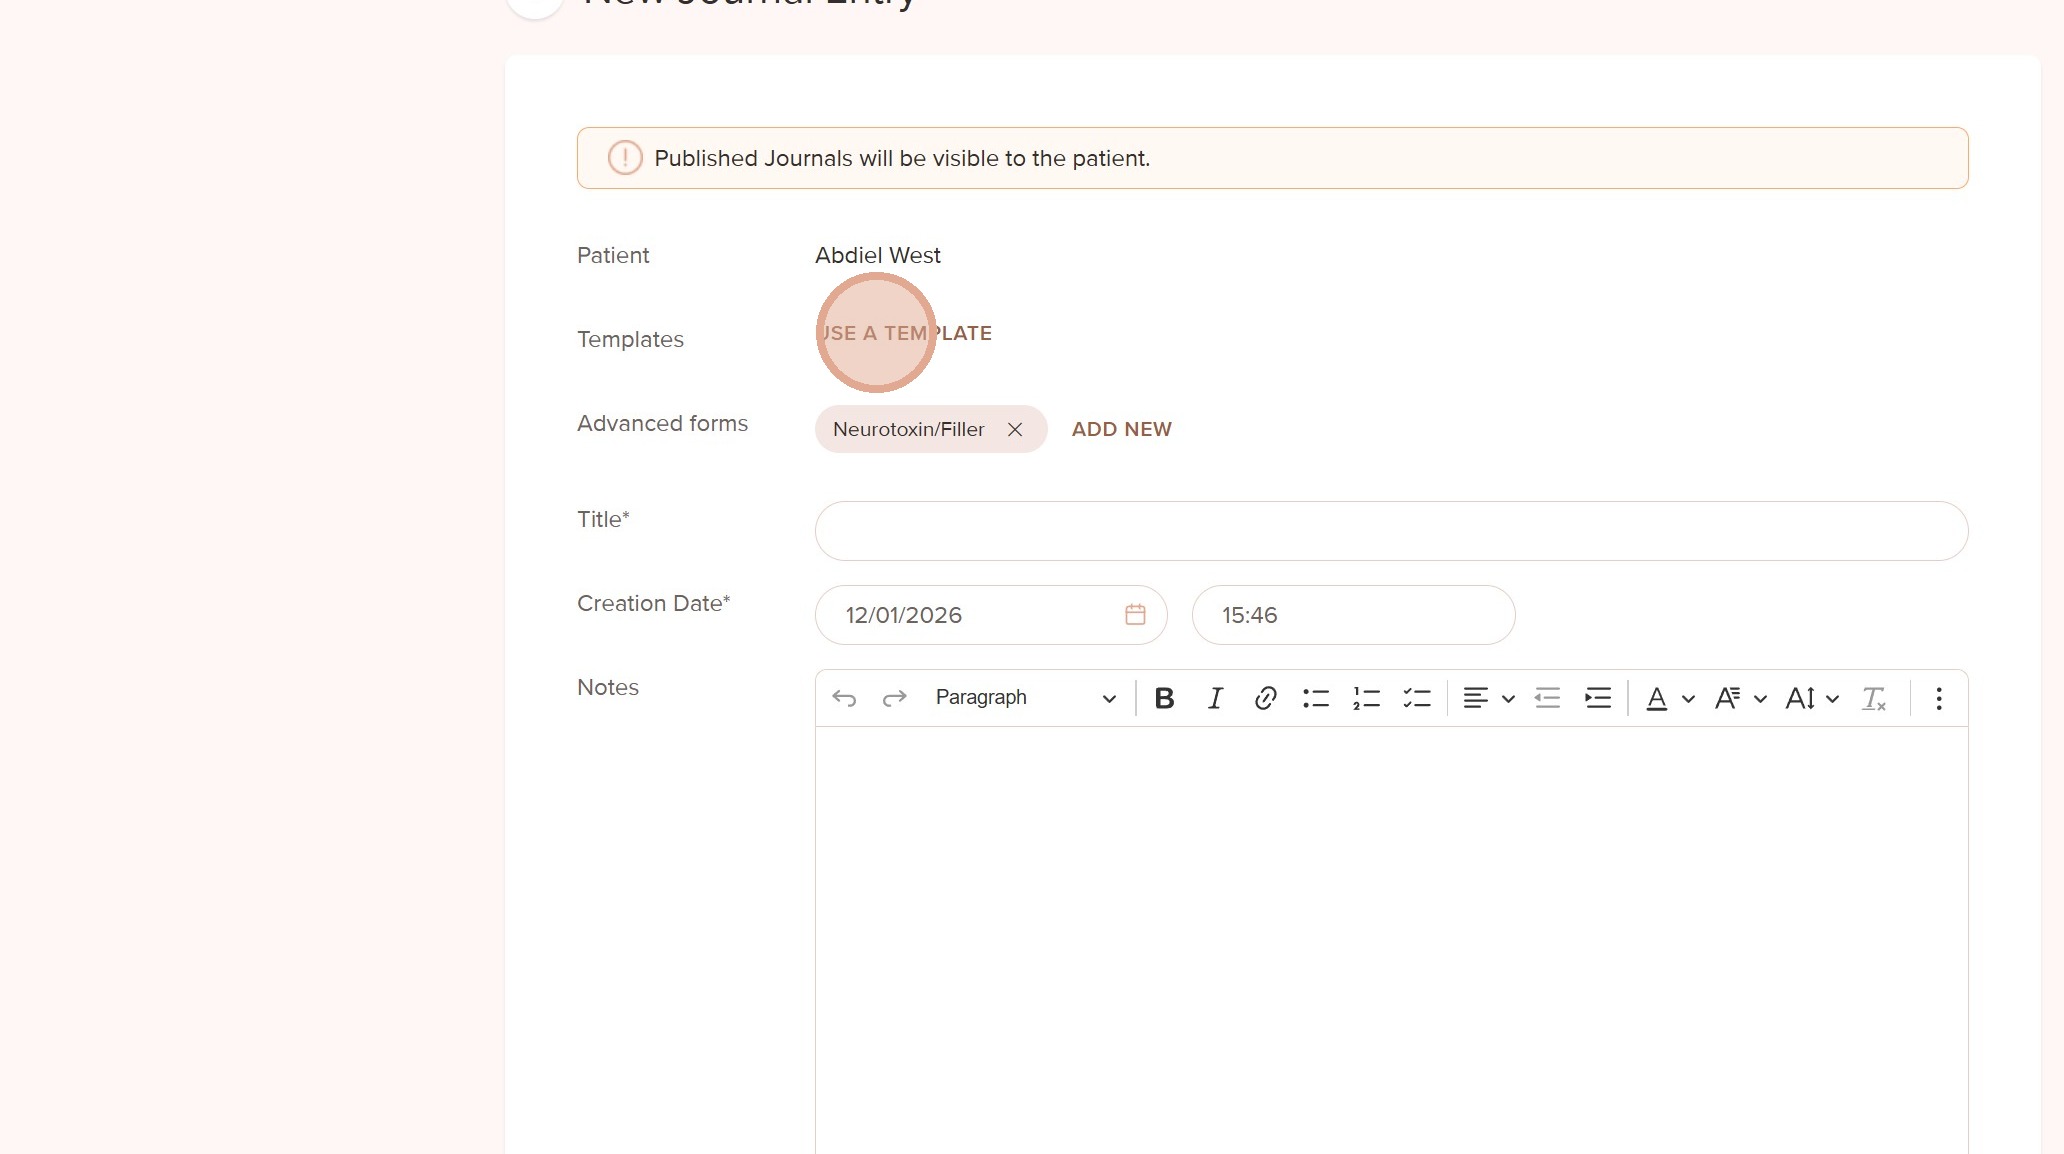Click the undo arrow in notes toolbar
Viewport: 2064px width, 1154px height.
[844, 698]
